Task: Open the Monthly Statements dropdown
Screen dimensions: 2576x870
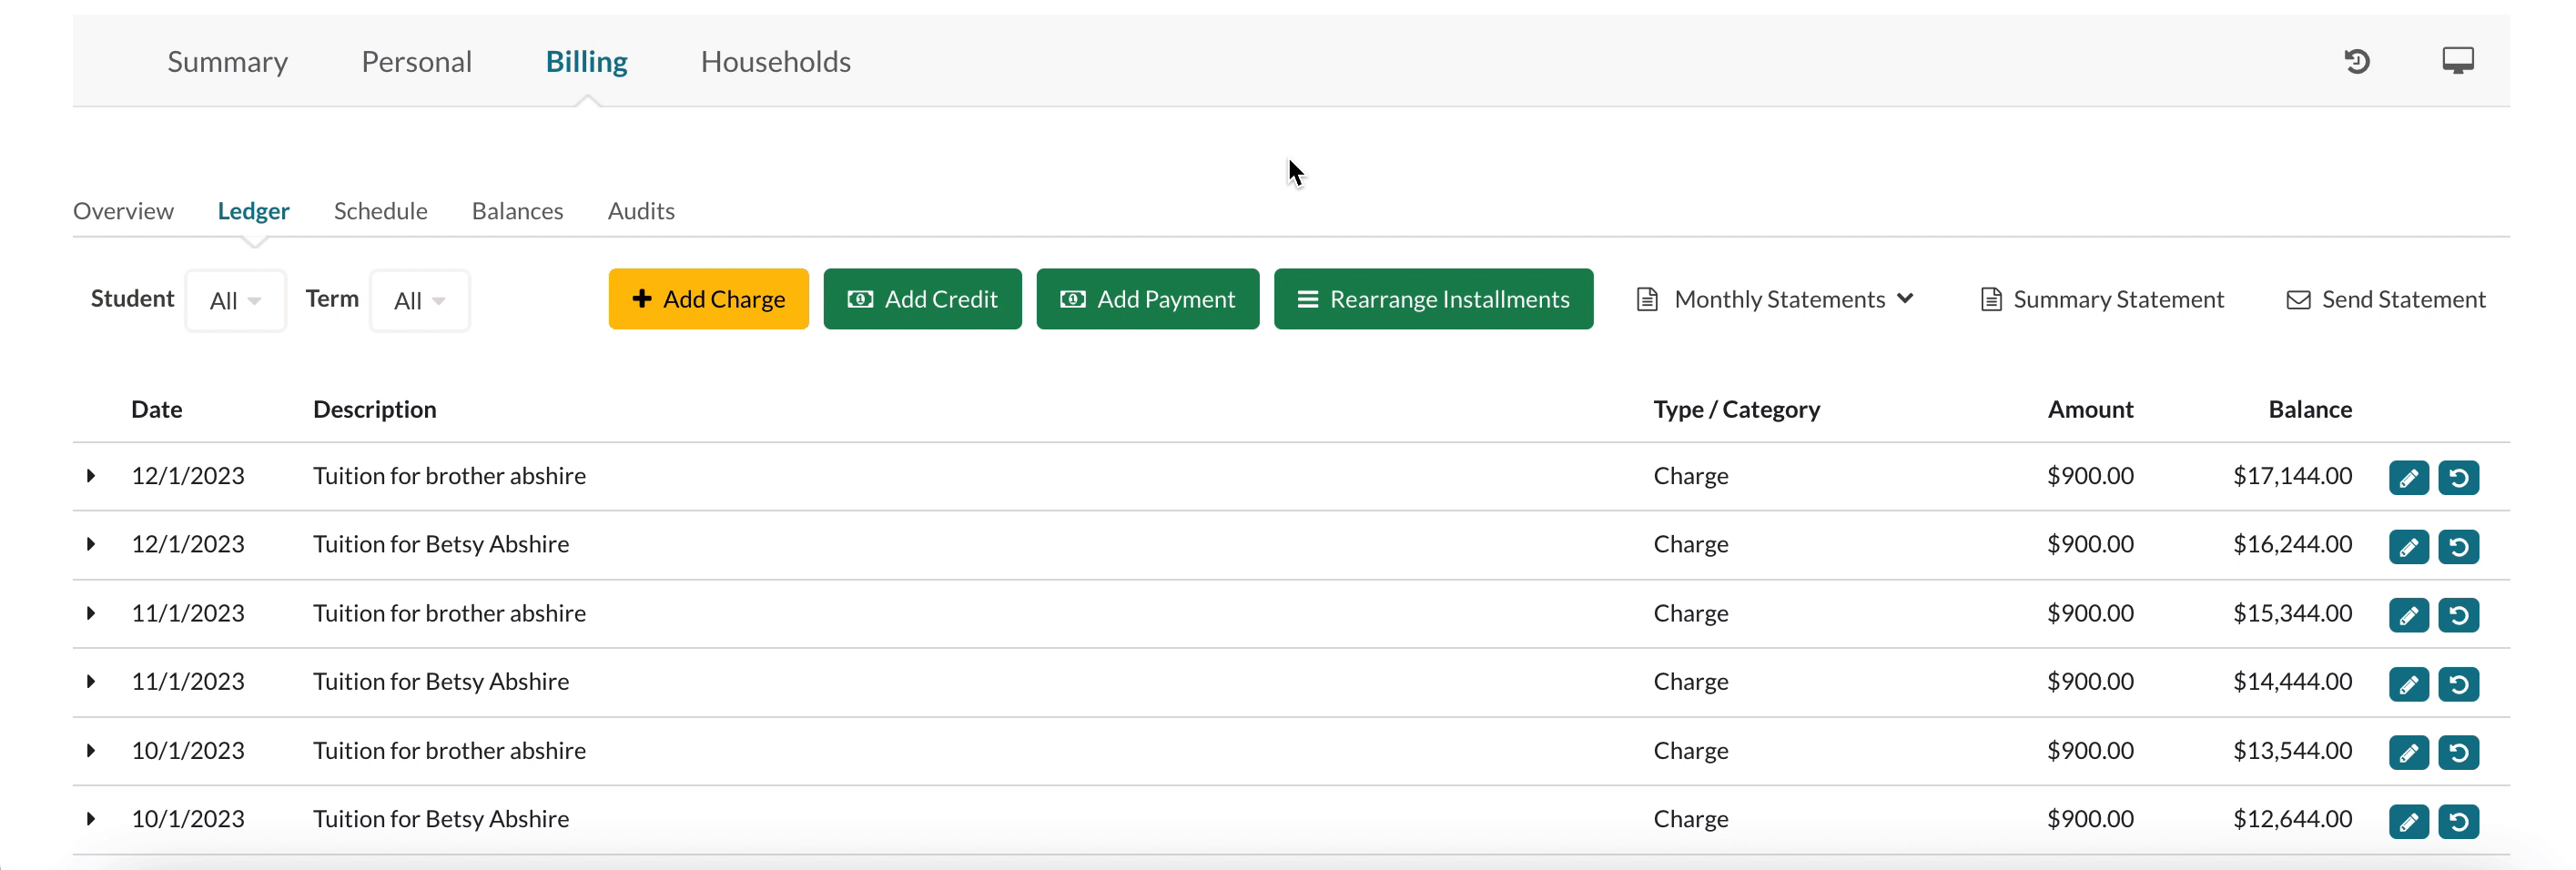Action: pyautogui.click(x=1775, y=299)
